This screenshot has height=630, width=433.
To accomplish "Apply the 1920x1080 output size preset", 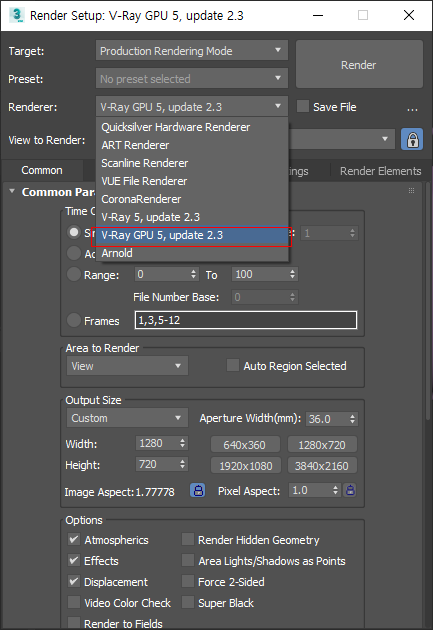I will [245, 466].
